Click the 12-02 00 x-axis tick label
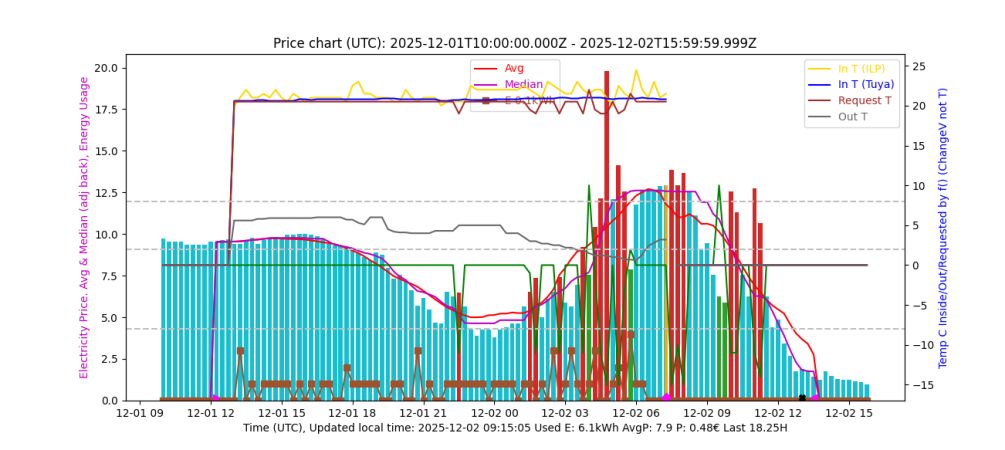Screen dimensions: 1005x450 tap(495, 413)
